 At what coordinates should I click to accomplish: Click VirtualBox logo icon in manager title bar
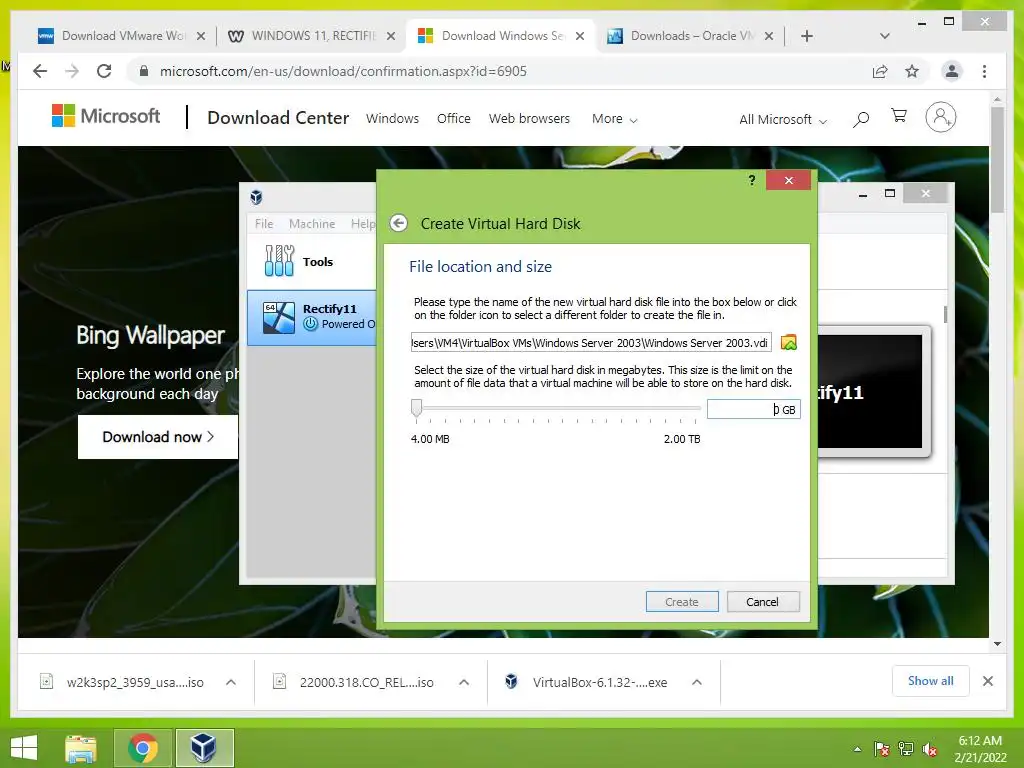tap(257, 197)
